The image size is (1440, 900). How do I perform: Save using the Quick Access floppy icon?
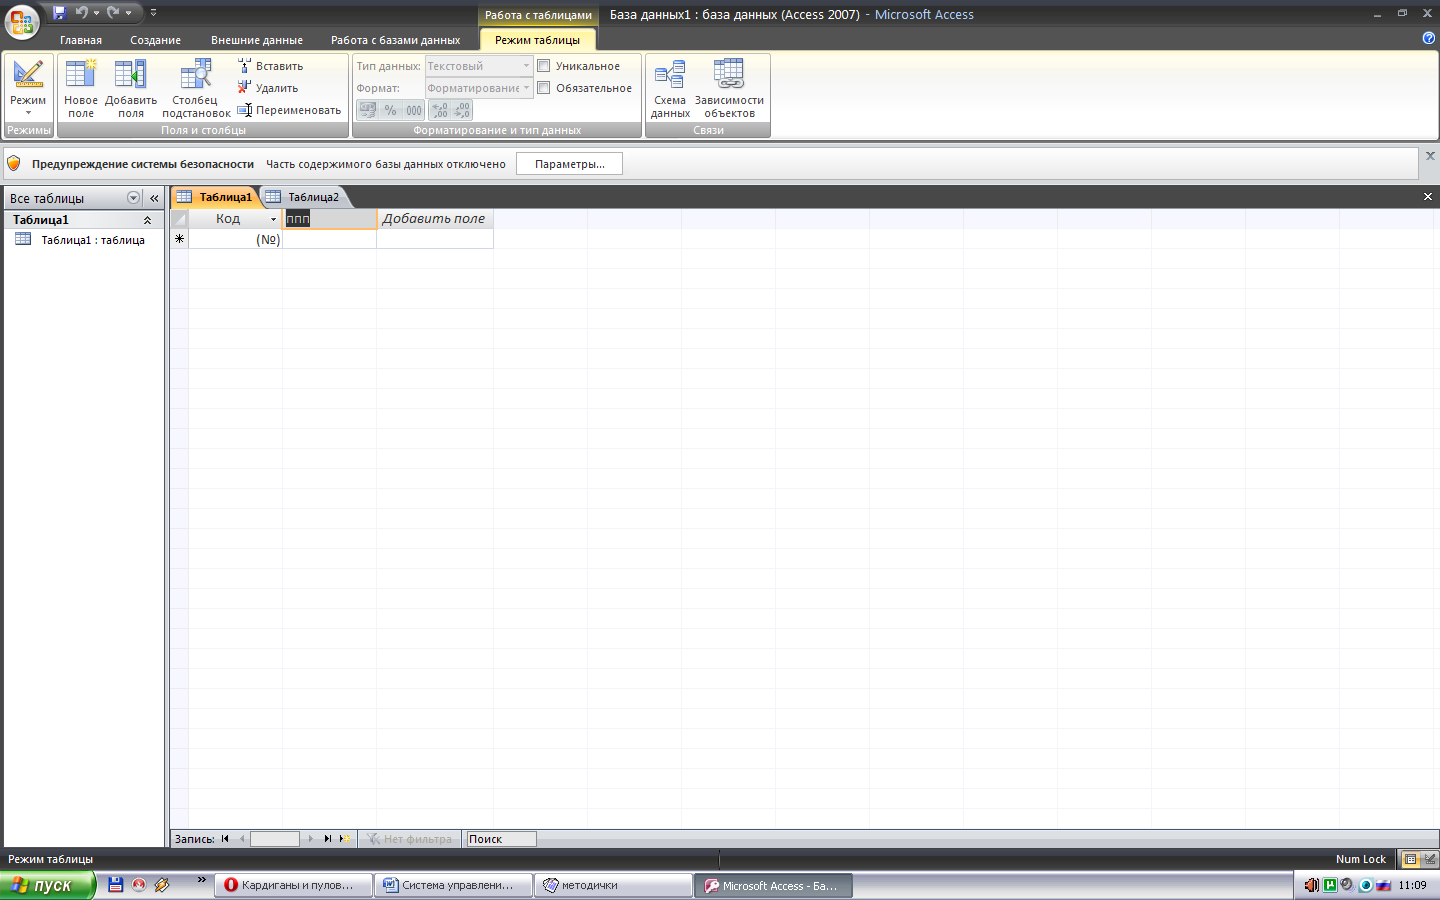59,13
